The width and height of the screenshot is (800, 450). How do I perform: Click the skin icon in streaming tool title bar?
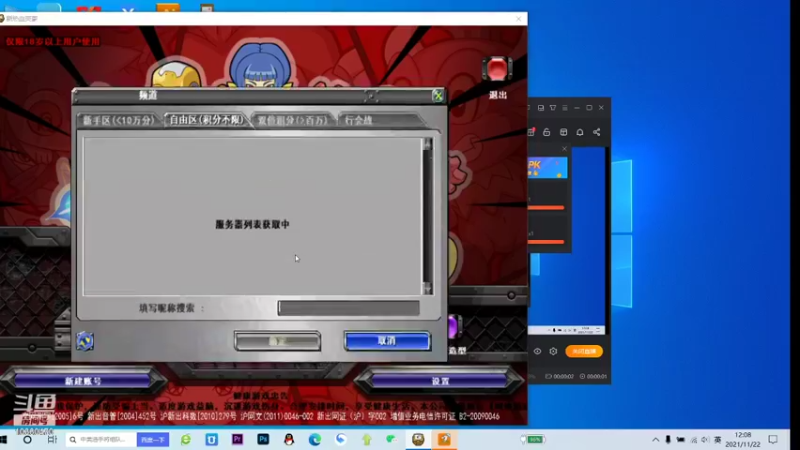(x=553, y=108)
